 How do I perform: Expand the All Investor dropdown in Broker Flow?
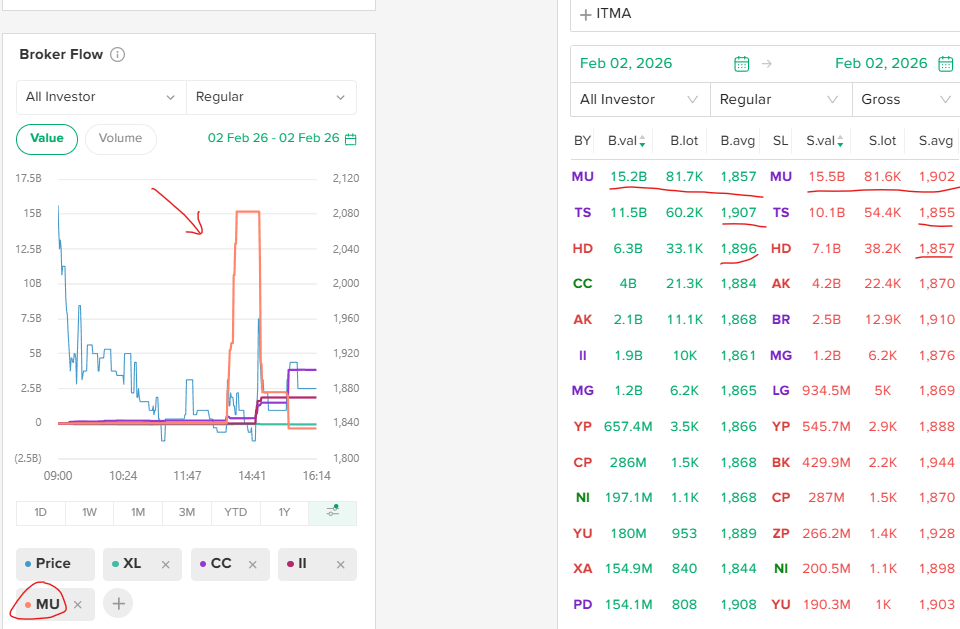pyautogui.click(x=100, y=97)
